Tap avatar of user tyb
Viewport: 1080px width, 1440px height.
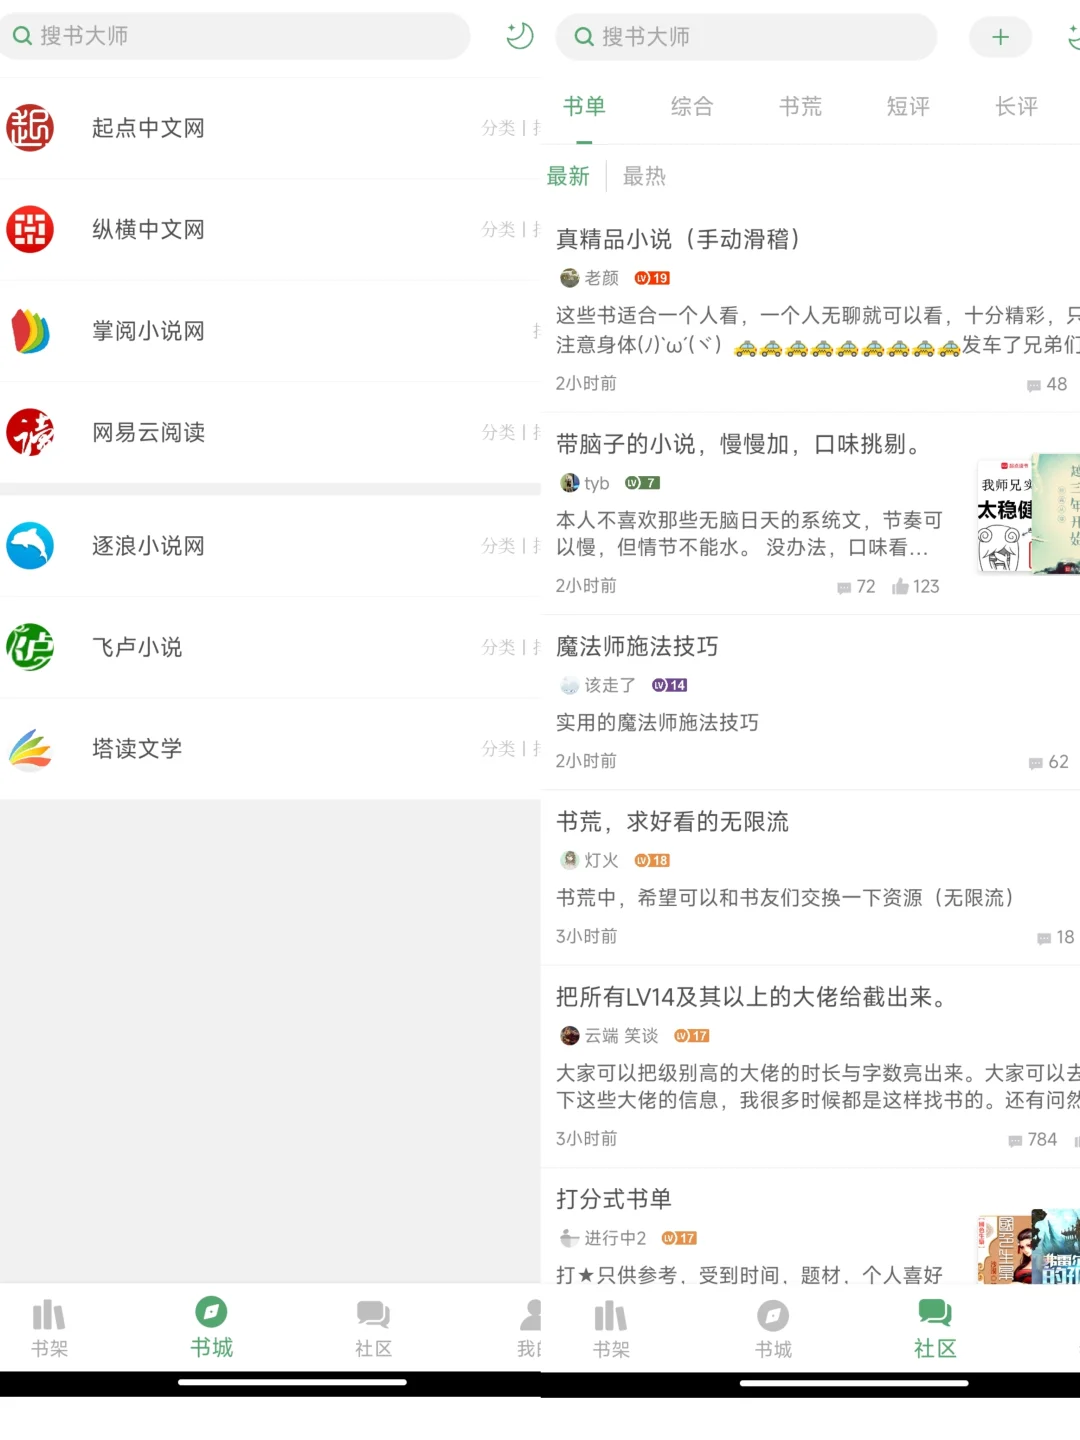tap(569, 483)
